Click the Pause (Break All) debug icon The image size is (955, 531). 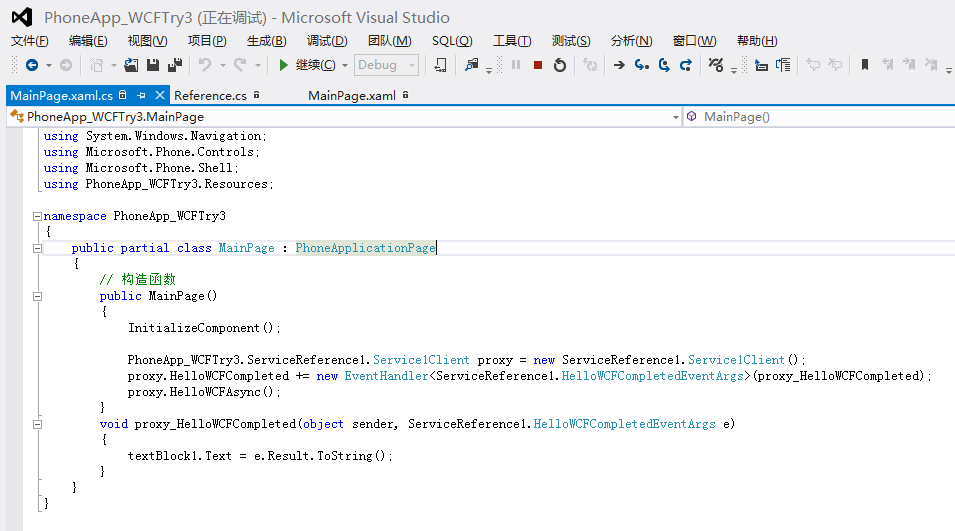click(516, 65)
